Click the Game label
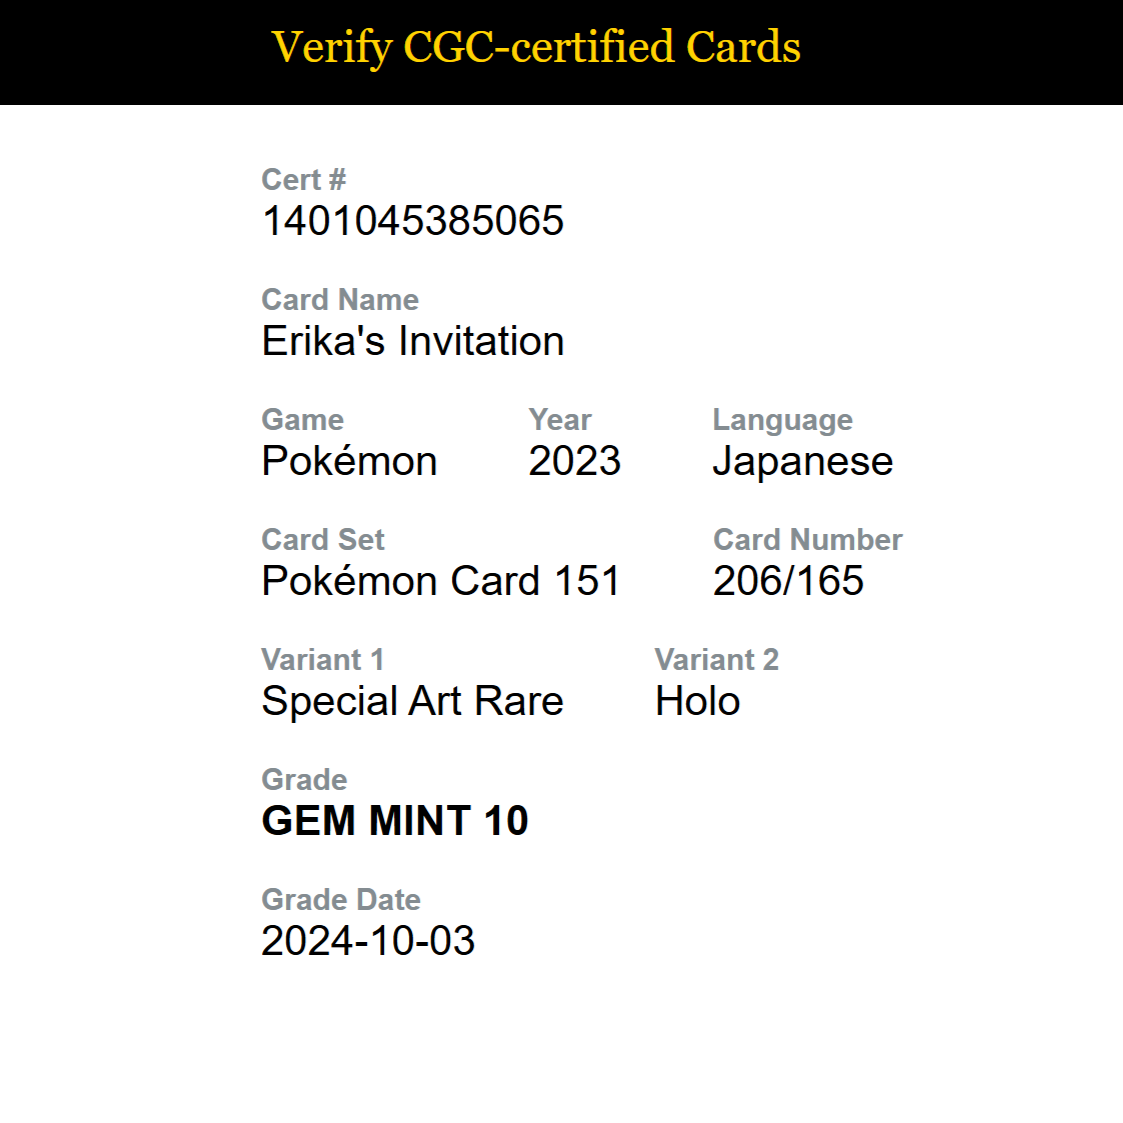This screenshot has height=1123, width=1123. (x=303, y=420)
